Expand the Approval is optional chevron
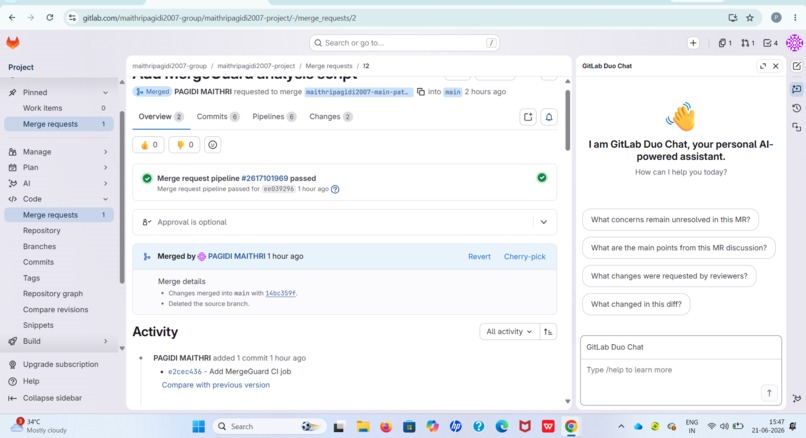 pos(544,222)
